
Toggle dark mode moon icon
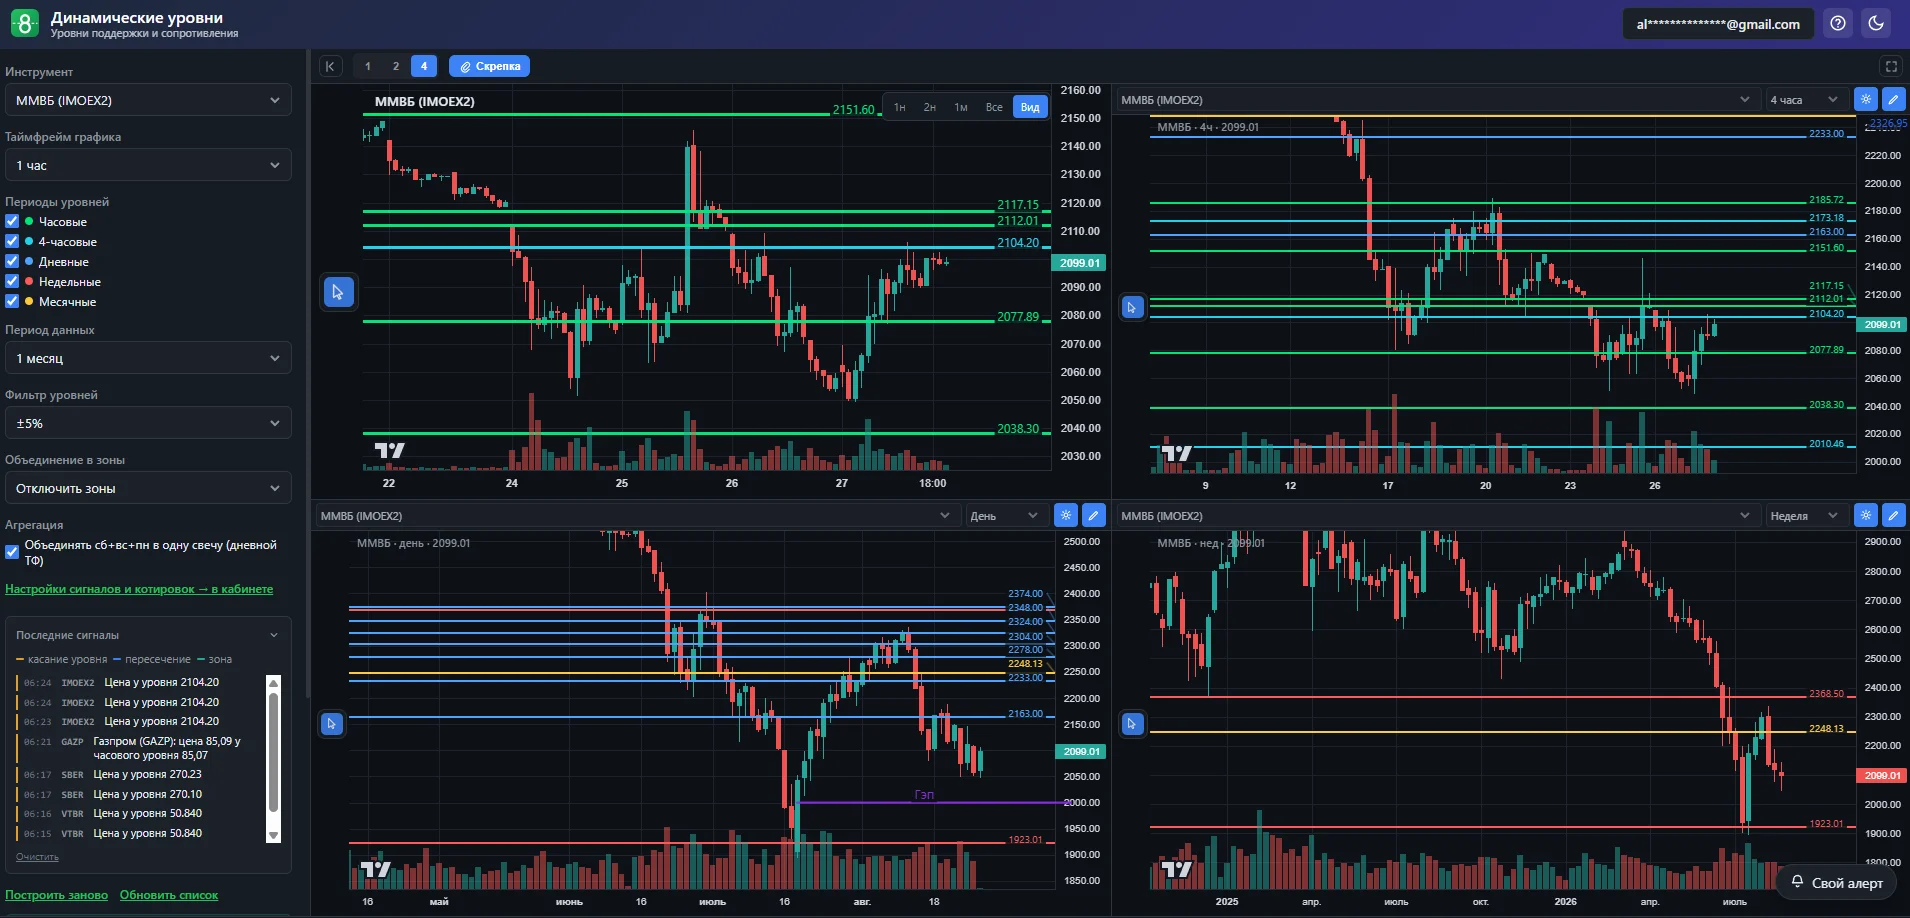[x=1876, y=24]
